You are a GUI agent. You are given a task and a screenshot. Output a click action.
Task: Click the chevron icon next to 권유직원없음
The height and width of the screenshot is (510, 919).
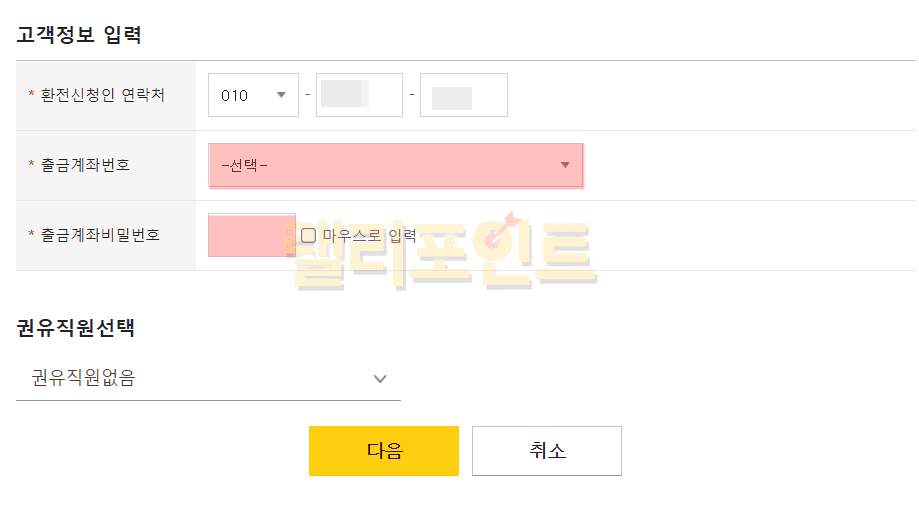click(380, 378)
